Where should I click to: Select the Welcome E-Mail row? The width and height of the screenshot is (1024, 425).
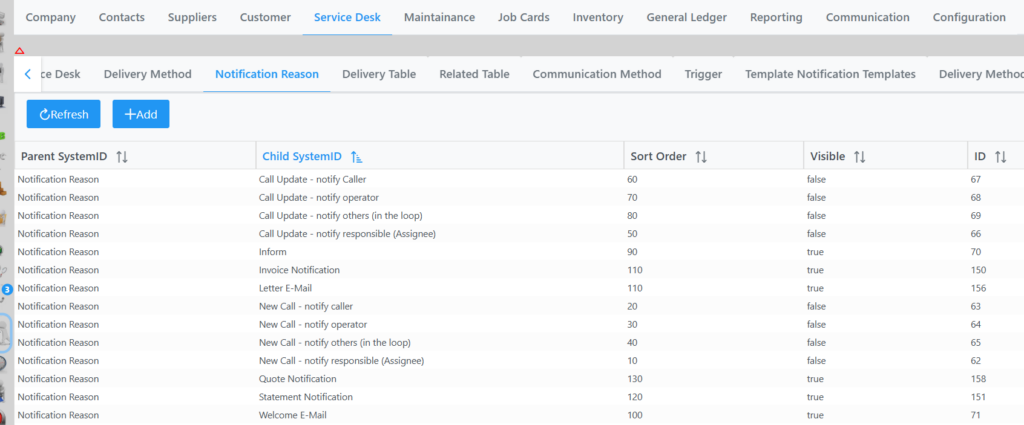click(x=292, y=415)
